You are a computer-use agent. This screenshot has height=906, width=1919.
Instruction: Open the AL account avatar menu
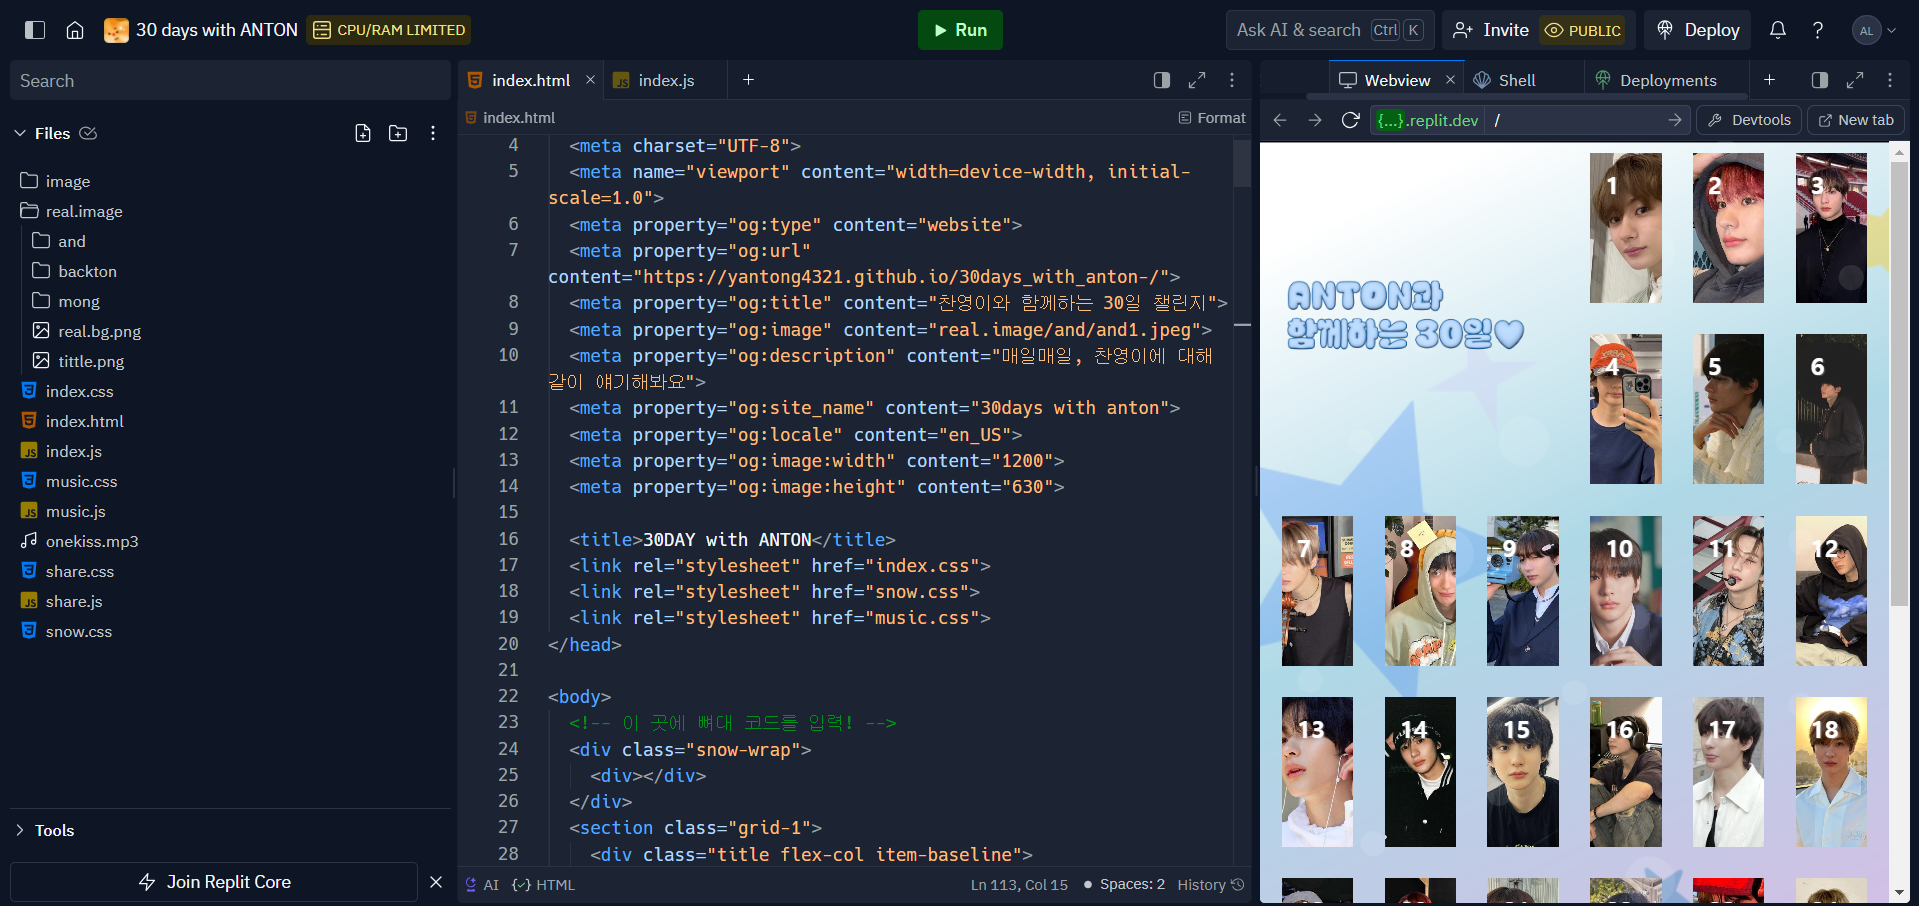(x=1874, y=30)
